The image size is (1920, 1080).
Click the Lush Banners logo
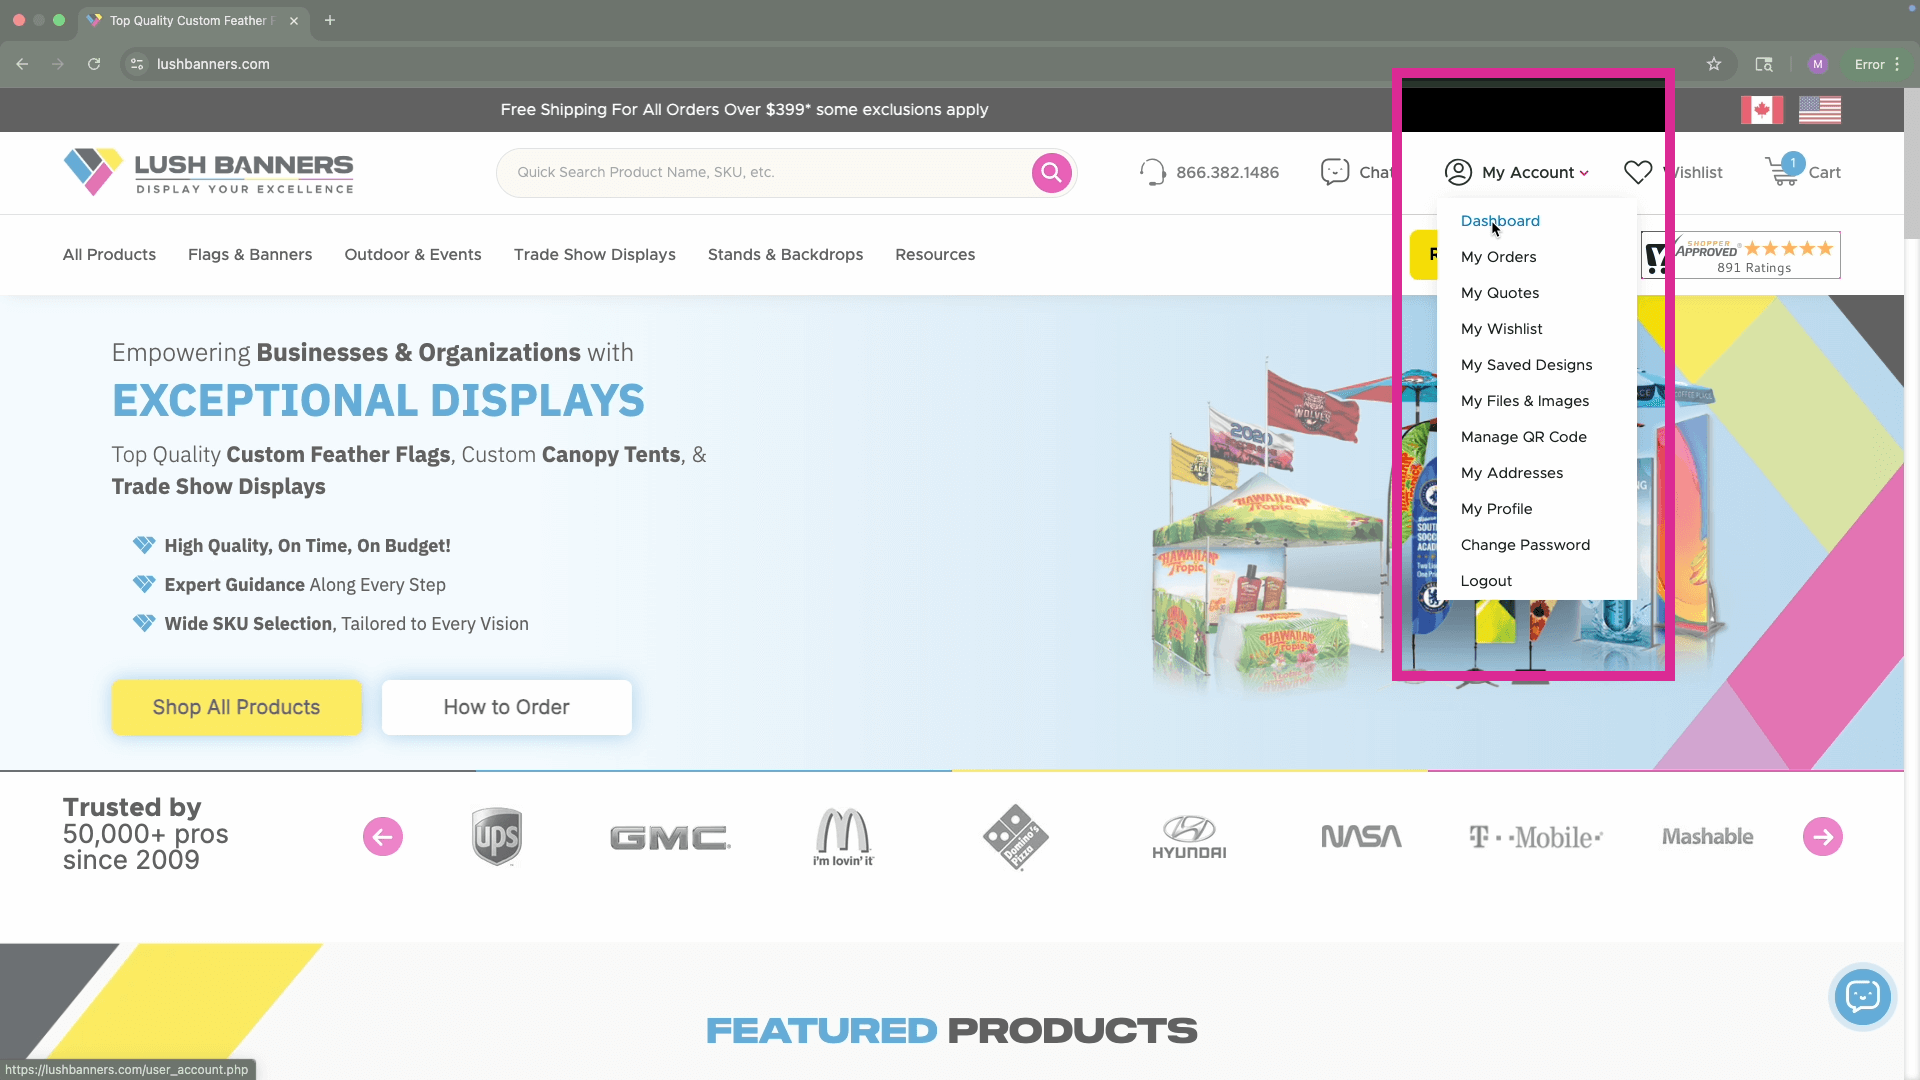click(208, 172)
